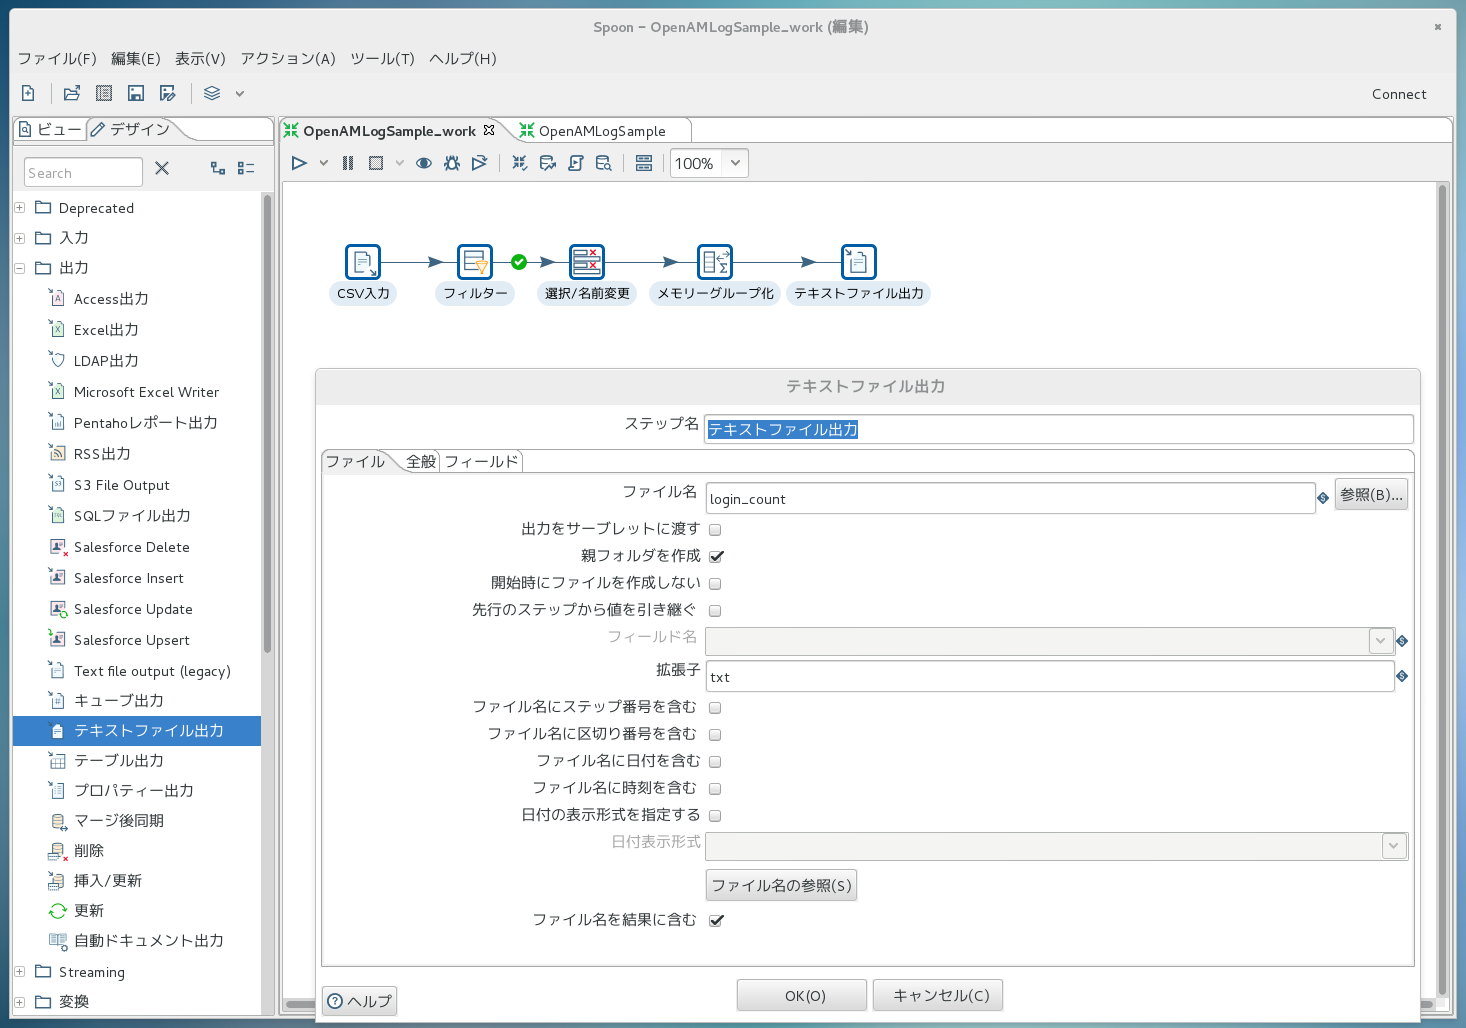
Task: Expand the 変換 folder
Action: (x=19, y=1001)
